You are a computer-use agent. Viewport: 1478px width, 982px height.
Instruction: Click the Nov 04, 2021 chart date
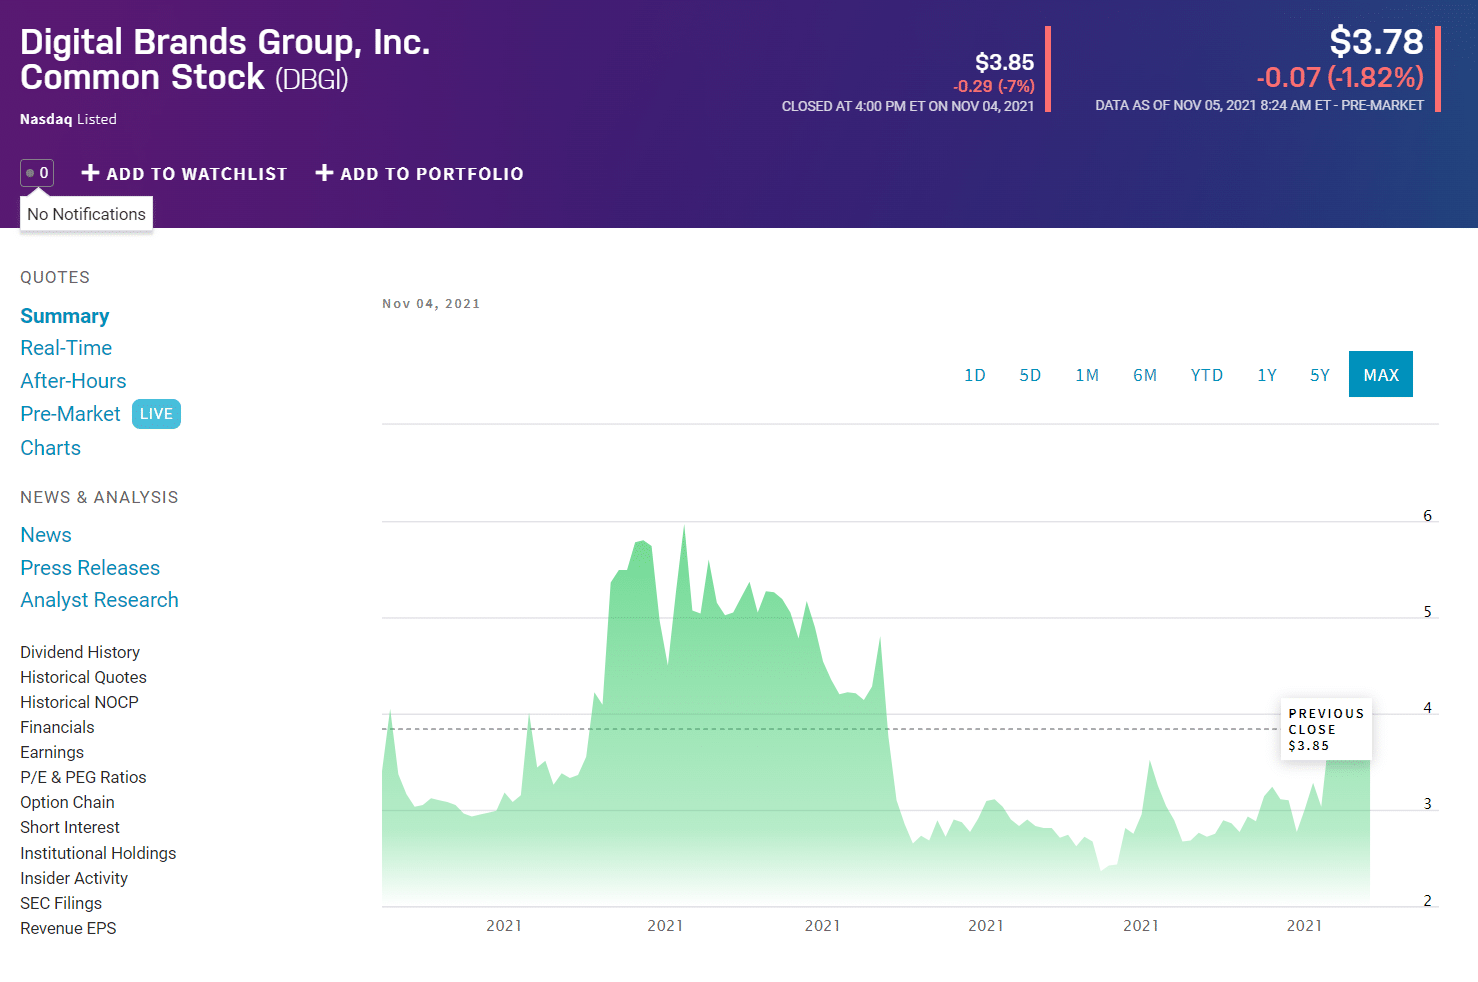tap(431, 304)
